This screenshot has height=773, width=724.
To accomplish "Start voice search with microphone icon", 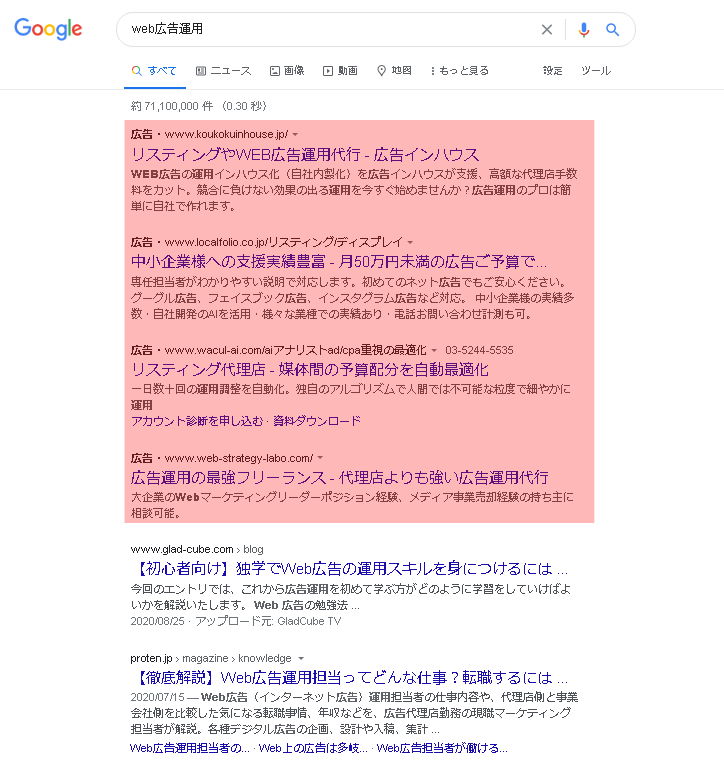I will pos(584,30).
